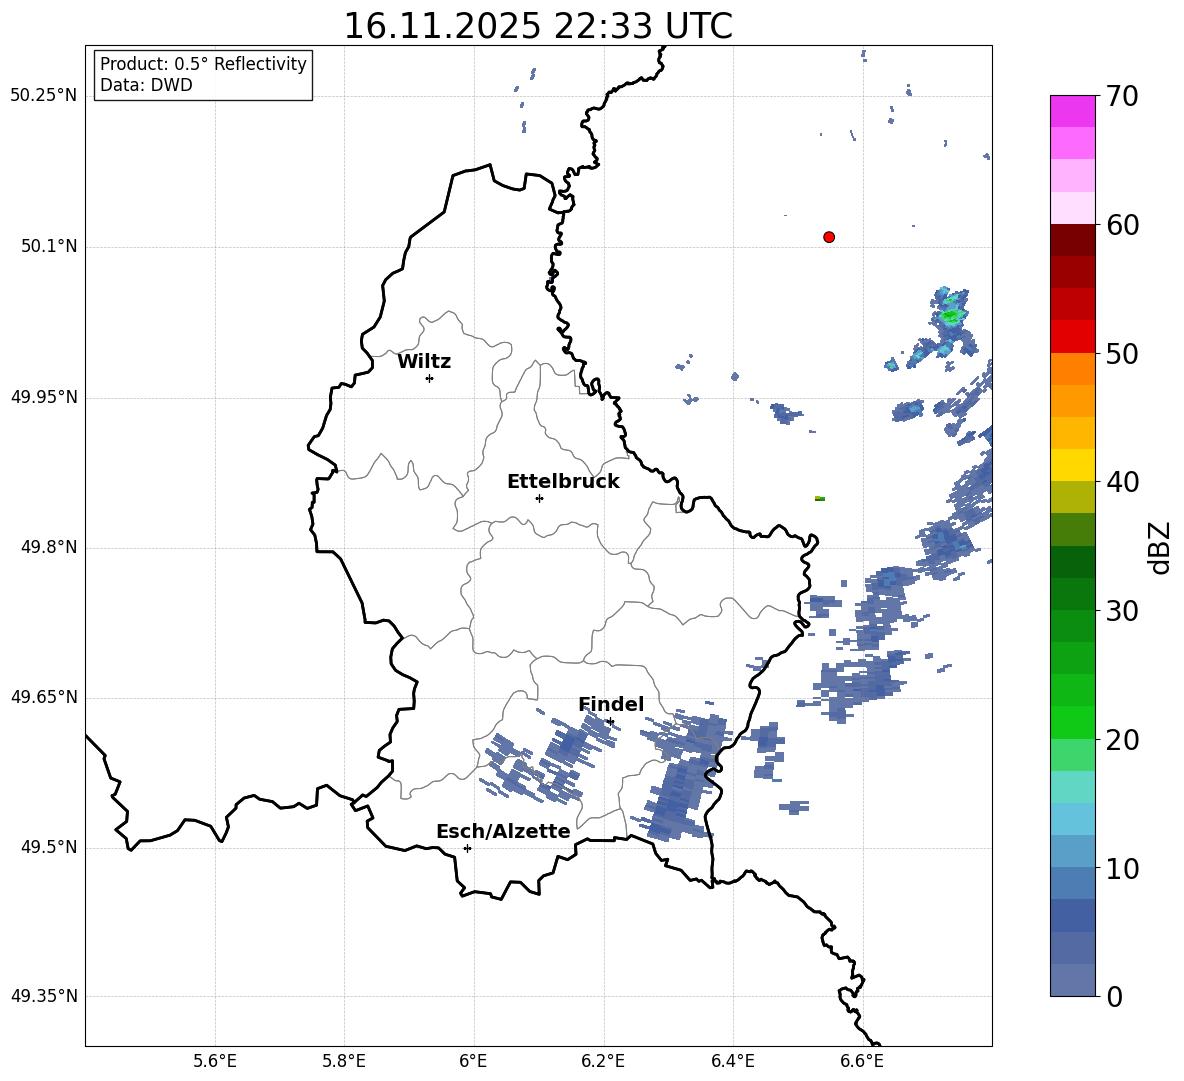This screenshot has width=1184, height=1081.
Task: Click the colorbar tick value 50
Action: pos(1122,353)
